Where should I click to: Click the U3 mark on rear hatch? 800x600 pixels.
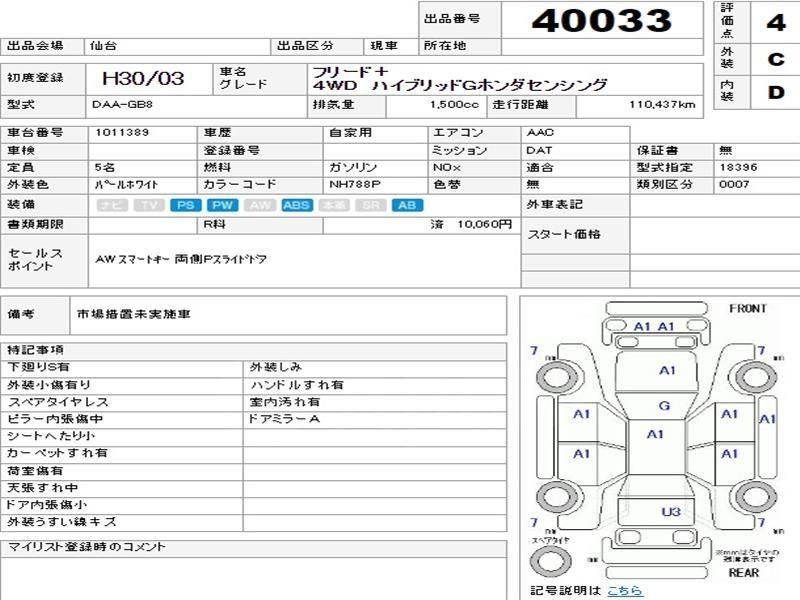coord(671,512)
